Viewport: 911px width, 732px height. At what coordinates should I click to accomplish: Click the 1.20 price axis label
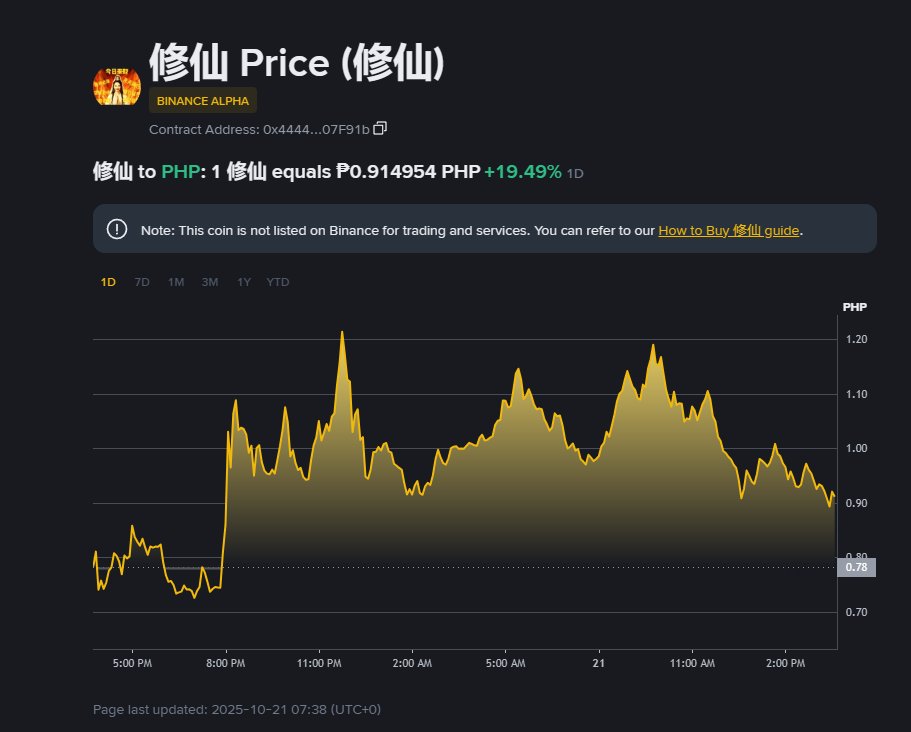(856, 339)
